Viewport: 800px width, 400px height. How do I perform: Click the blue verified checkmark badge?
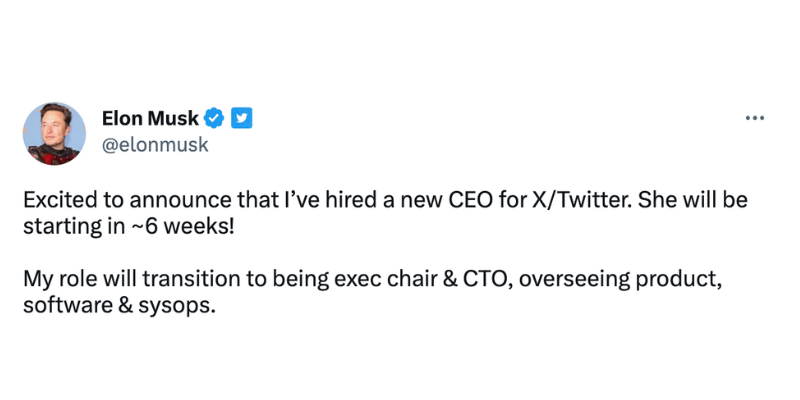[216, 119]
